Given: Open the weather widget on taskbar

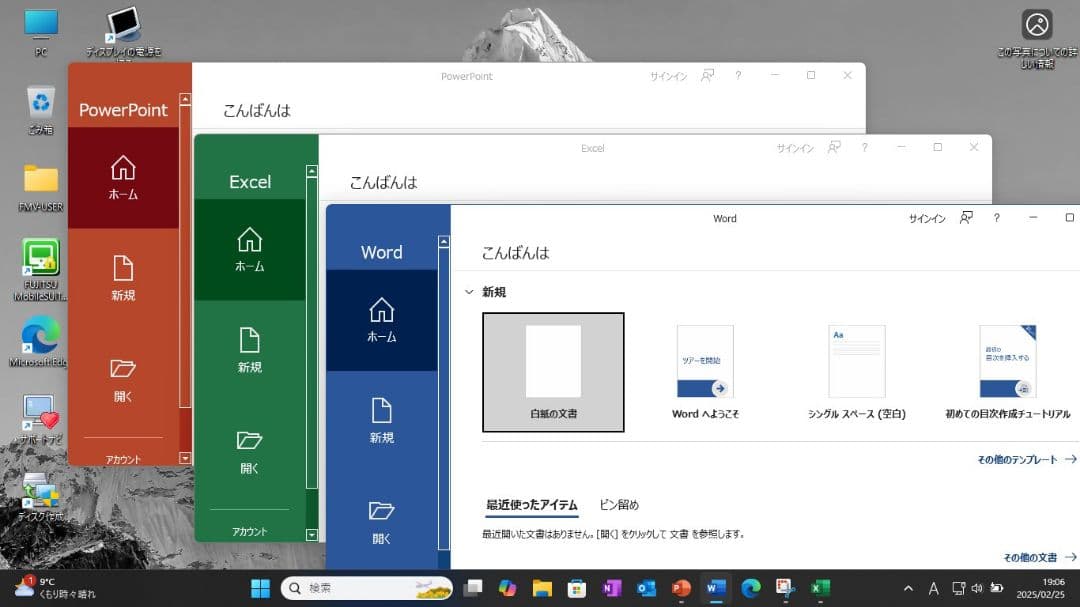Looking at the screenshot, I should click(x=55, y=588).
